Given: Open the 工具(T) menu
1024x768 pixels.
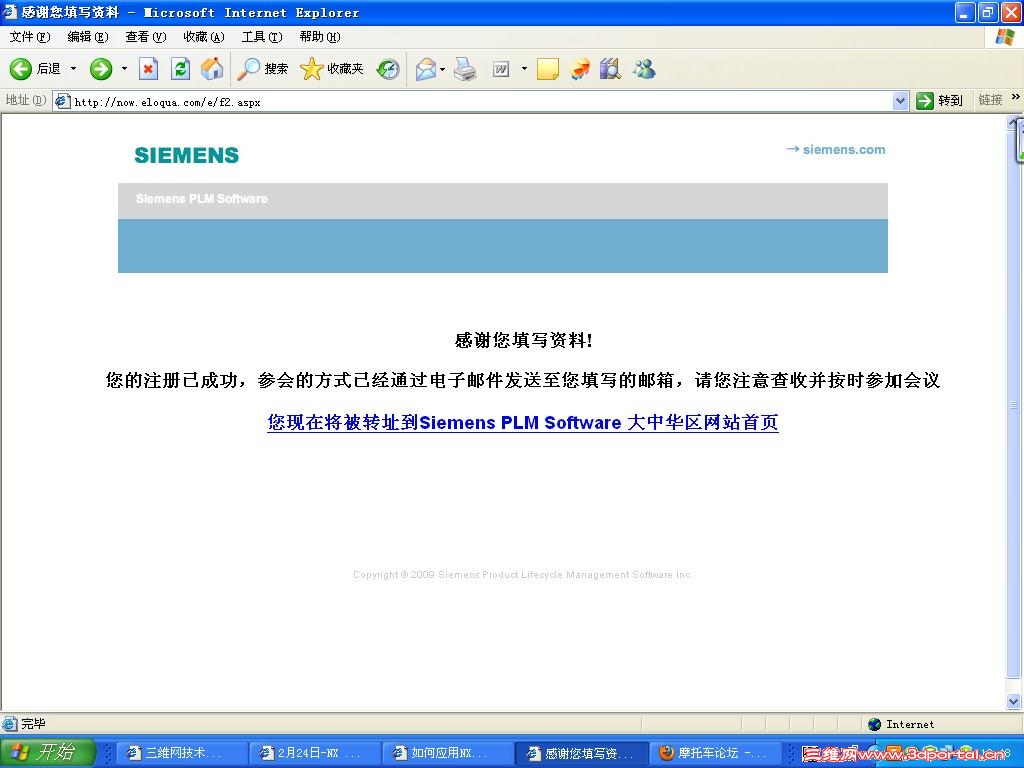Looking at the screenshot, I should click(x=262, y=37).
